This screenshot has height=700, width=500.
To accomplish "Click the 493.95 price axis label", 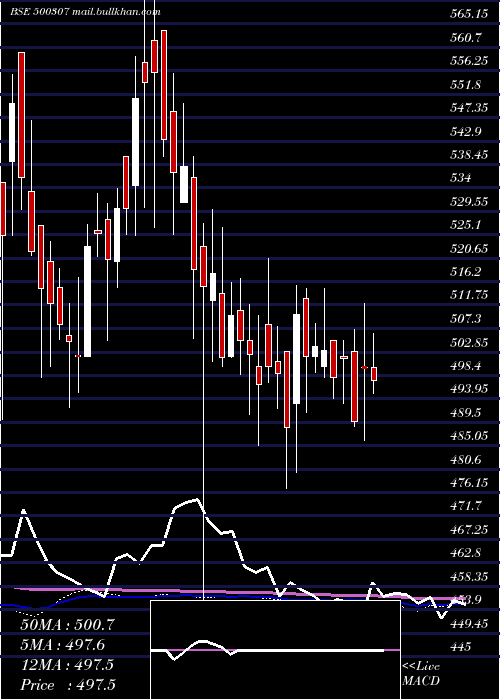I will (x=468, y=389).
